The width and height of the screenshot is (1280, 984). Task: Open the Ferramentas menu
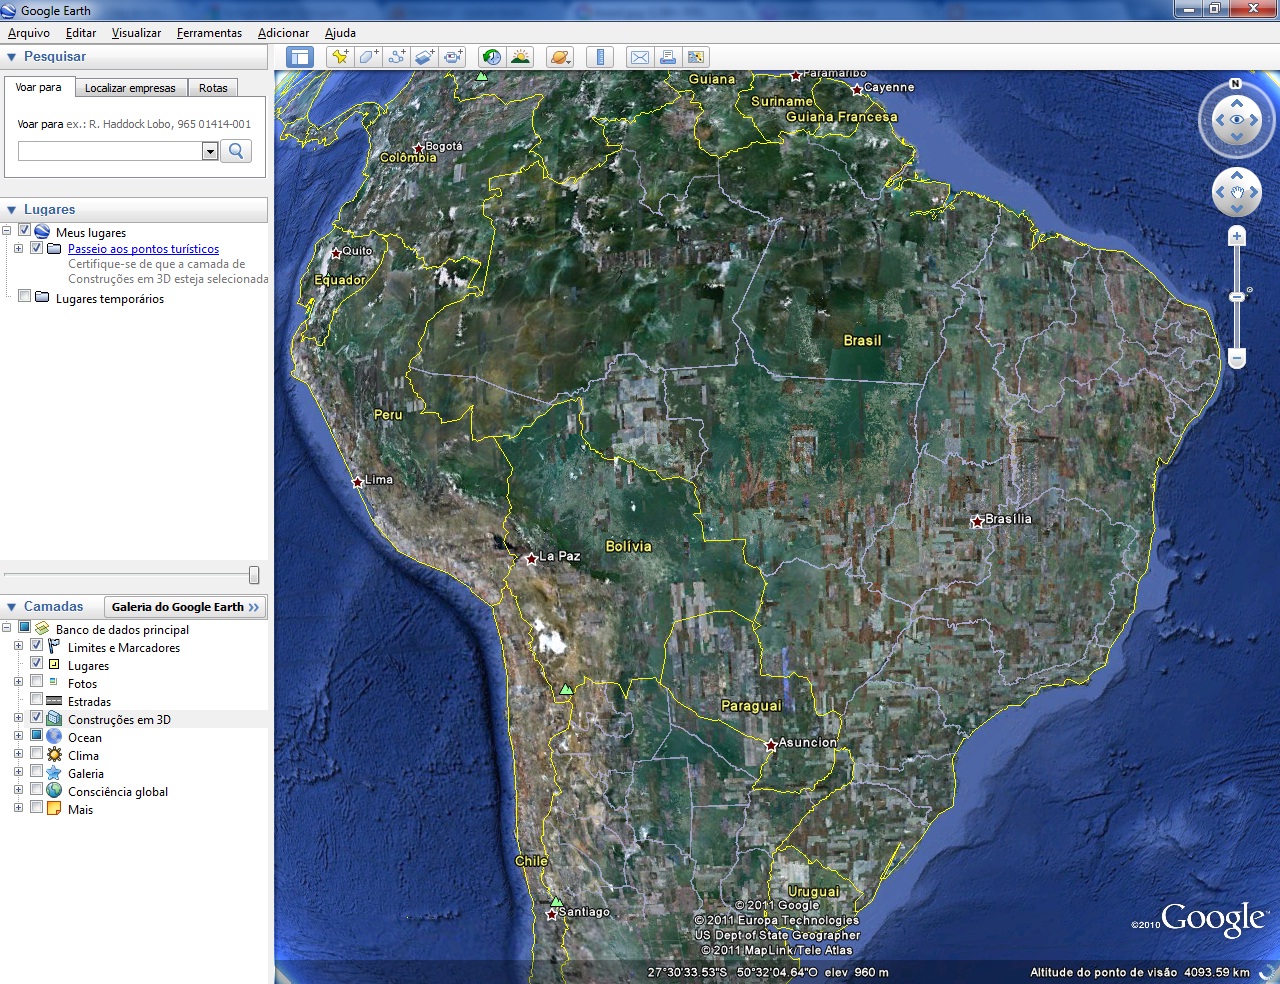coord(208,32)
